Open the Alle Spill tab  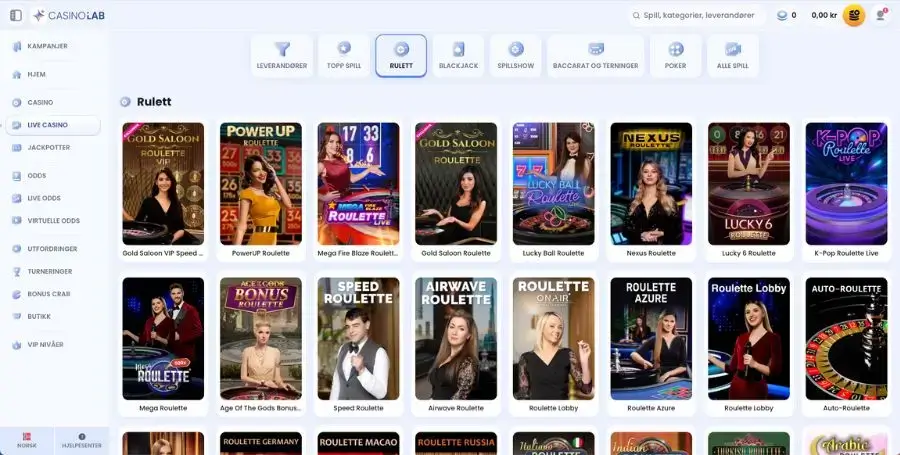pos(732,56)
